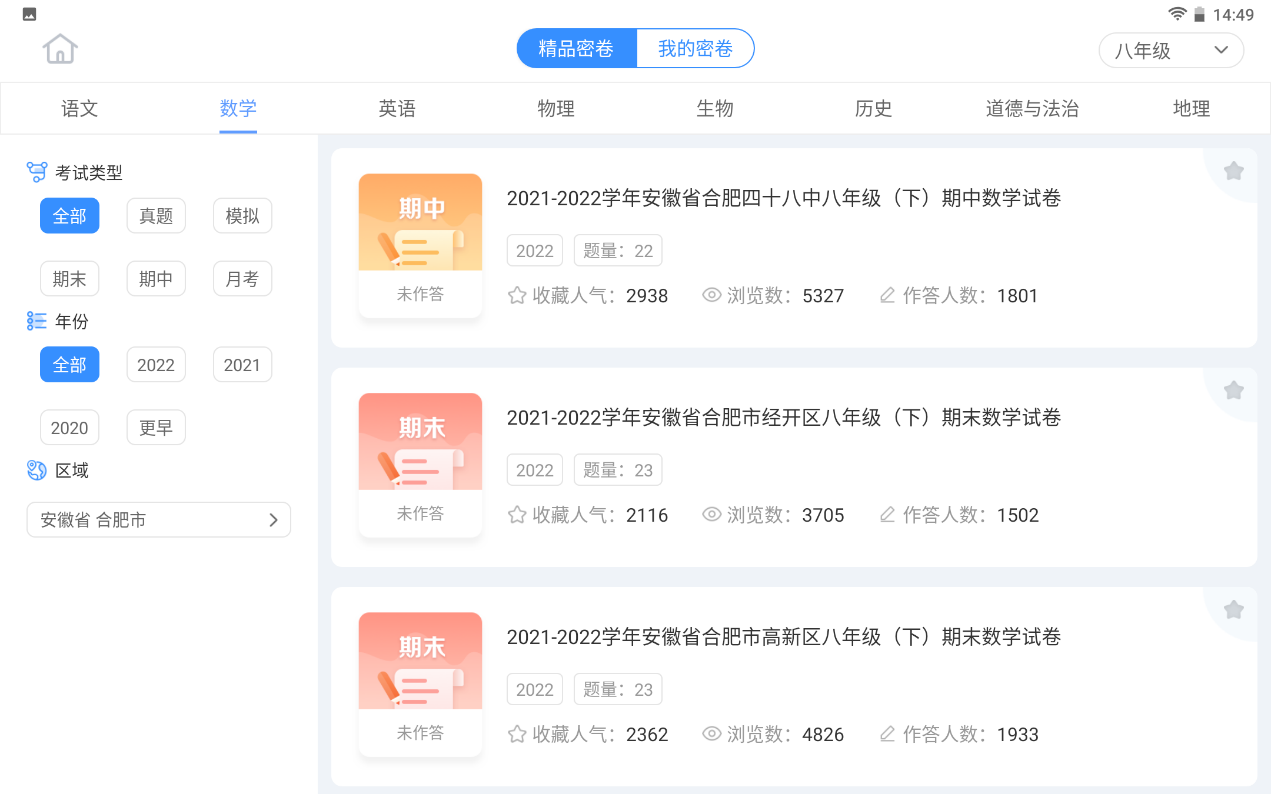This screenshot has width=1271, height=794.
Task: Switch to the 我的密卷 tab
Action: 695,48
